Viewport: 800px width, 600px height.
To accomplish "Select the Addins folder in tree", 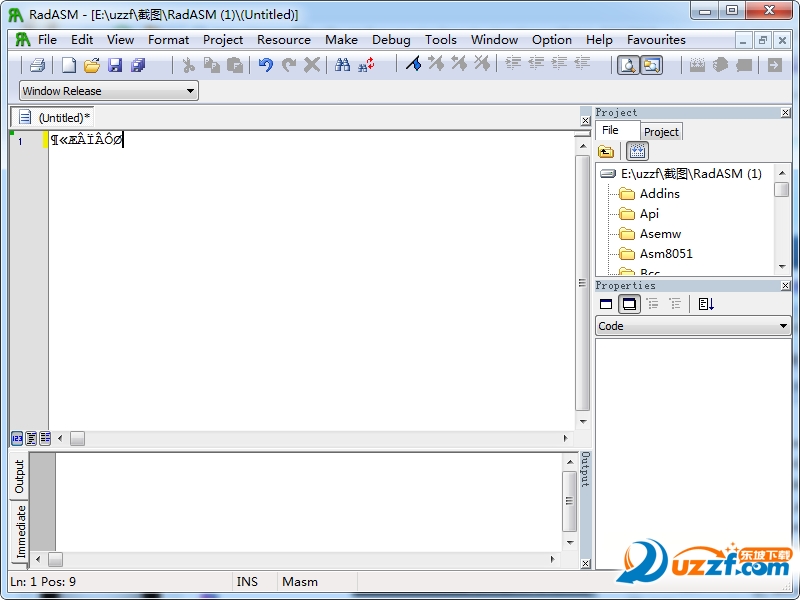I will pyautogui.click(x=660, y=194).
